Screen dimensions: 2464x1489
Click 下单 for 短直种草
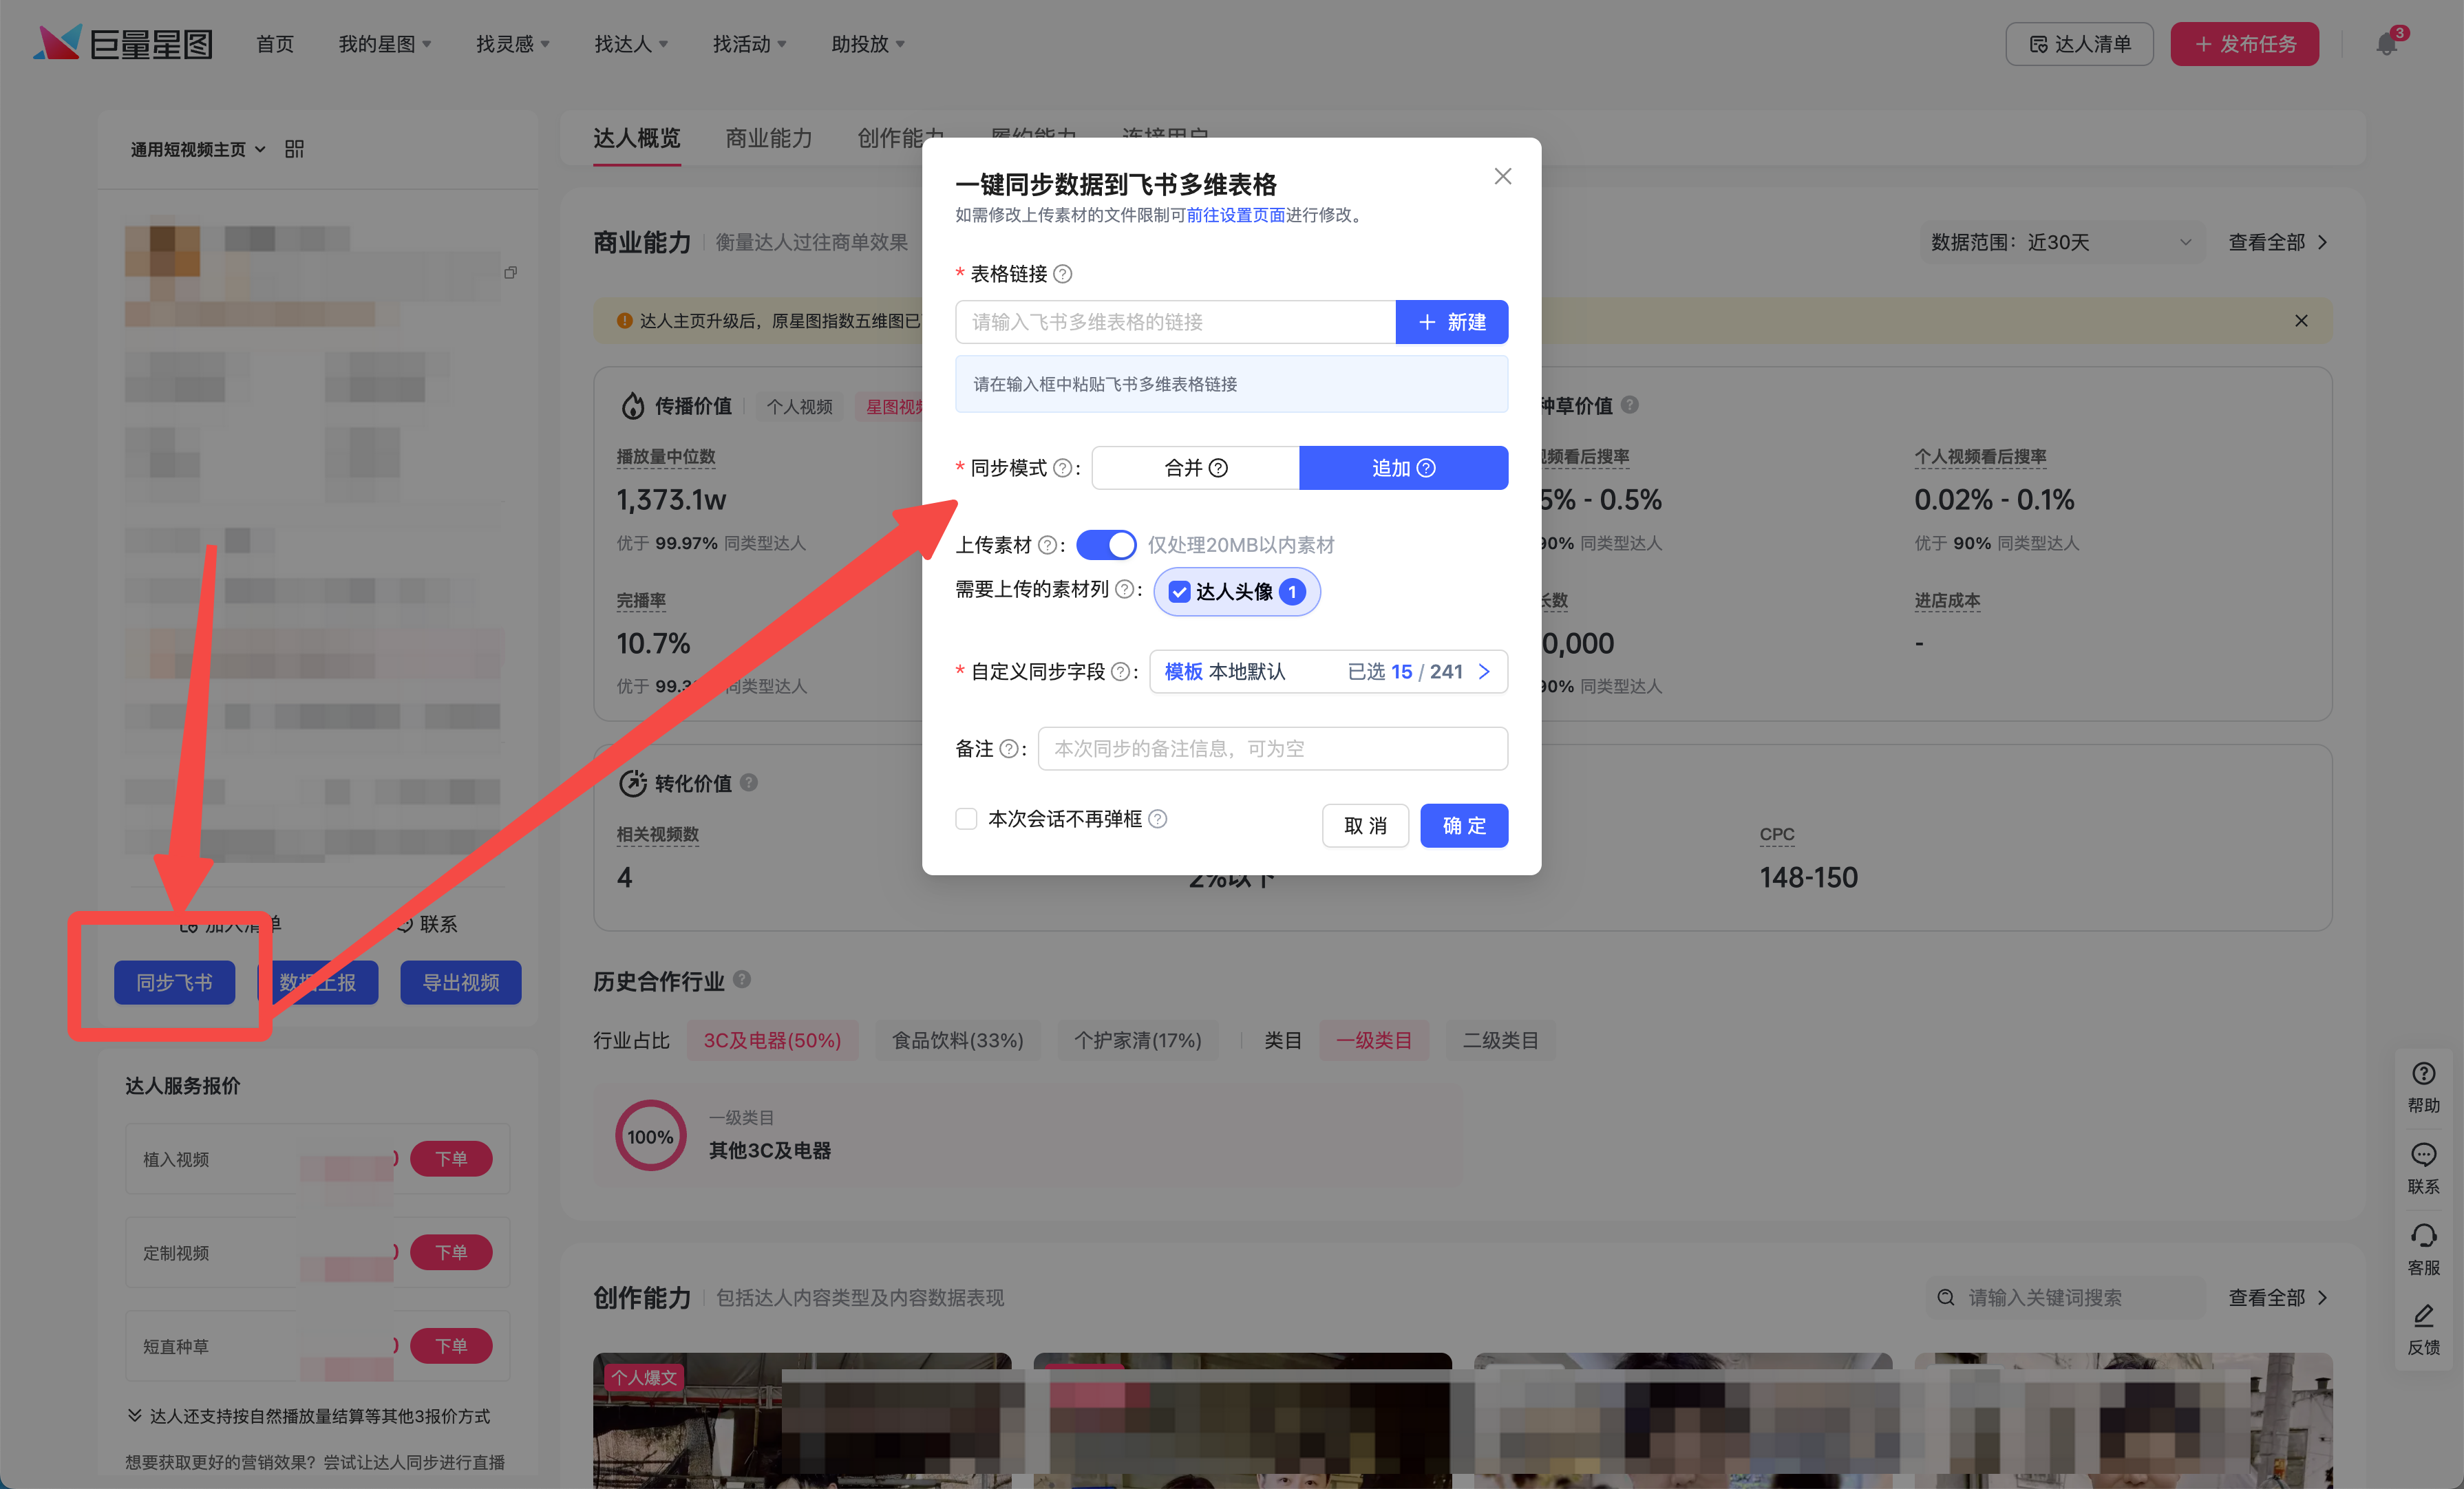pos(451,1346)
